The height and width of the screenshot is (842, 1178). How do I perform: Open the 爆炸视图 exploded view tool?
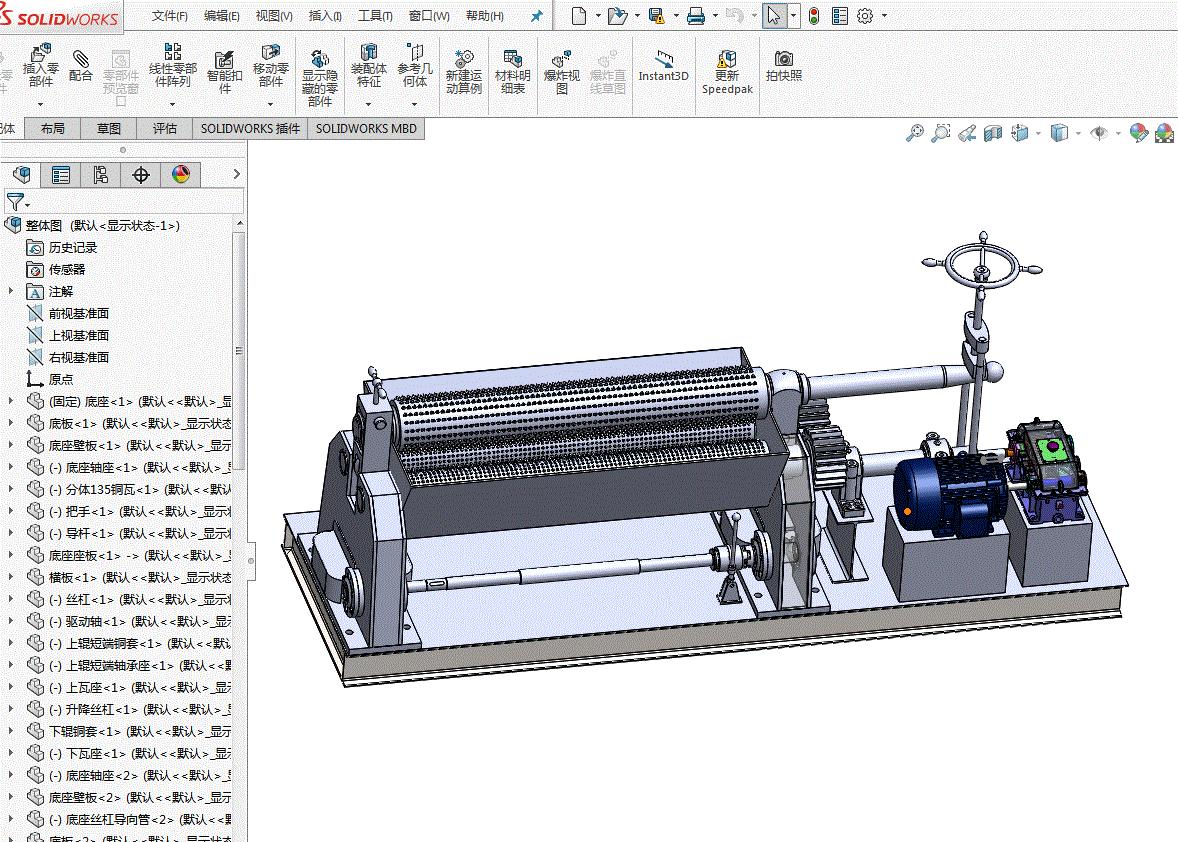click(x=561, y=60)
